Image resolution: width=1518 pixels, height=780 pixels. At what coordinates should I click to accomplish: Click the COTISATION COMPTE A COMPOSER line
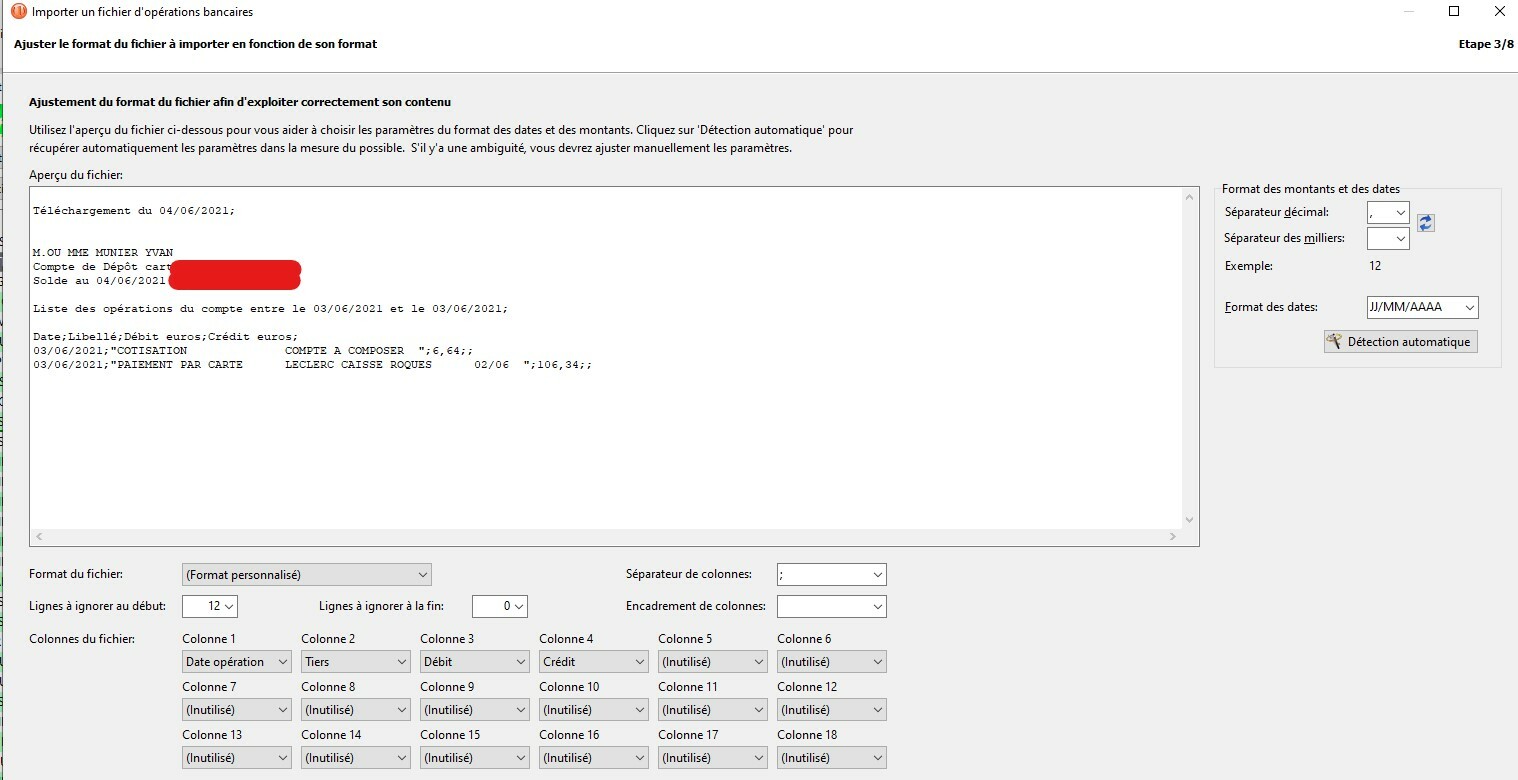point(253,351)
